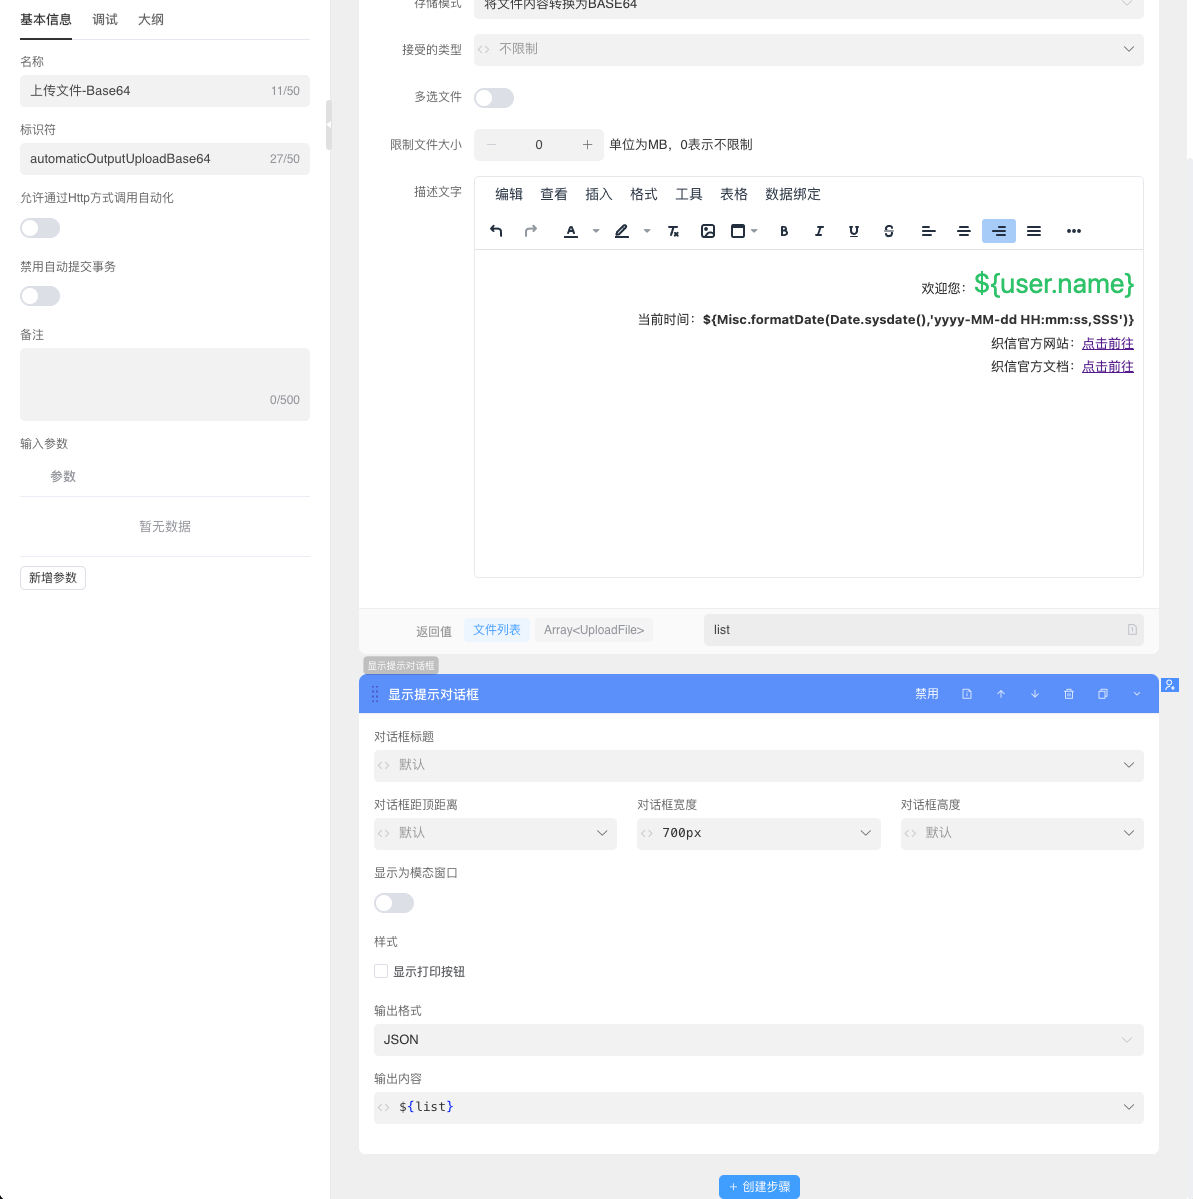Open the 插入 menu in editor

pos(598,194)
